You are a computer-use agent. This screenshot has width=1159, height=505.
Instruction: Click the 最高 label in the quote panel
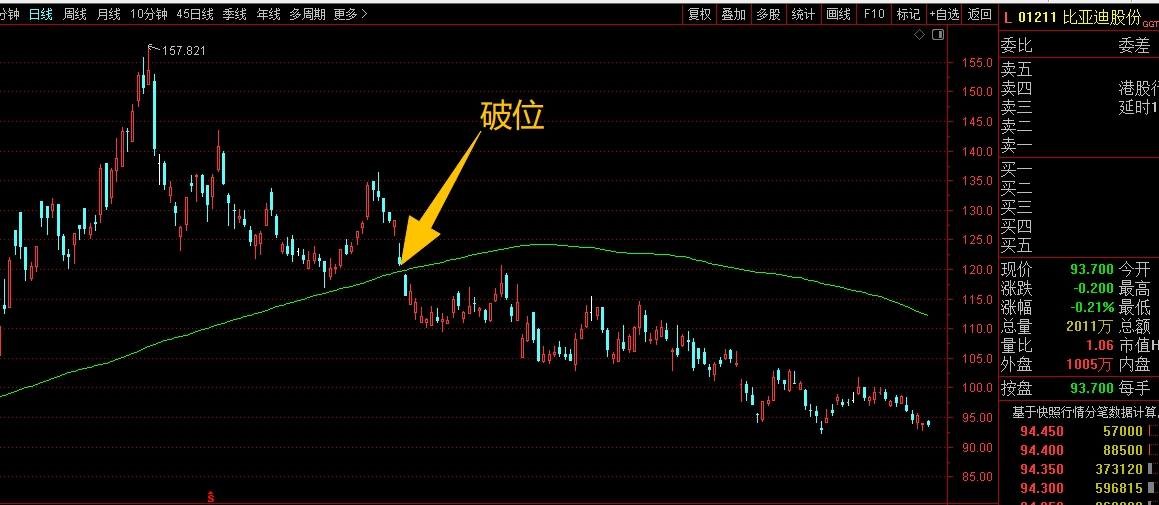coord(1135,288)
